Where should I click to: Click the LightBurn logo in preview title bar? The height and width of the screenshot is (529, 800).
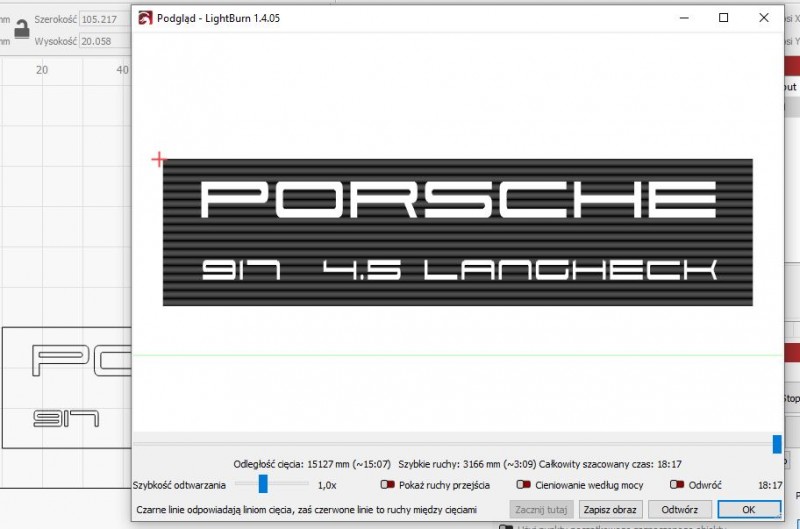pos(145,18)
